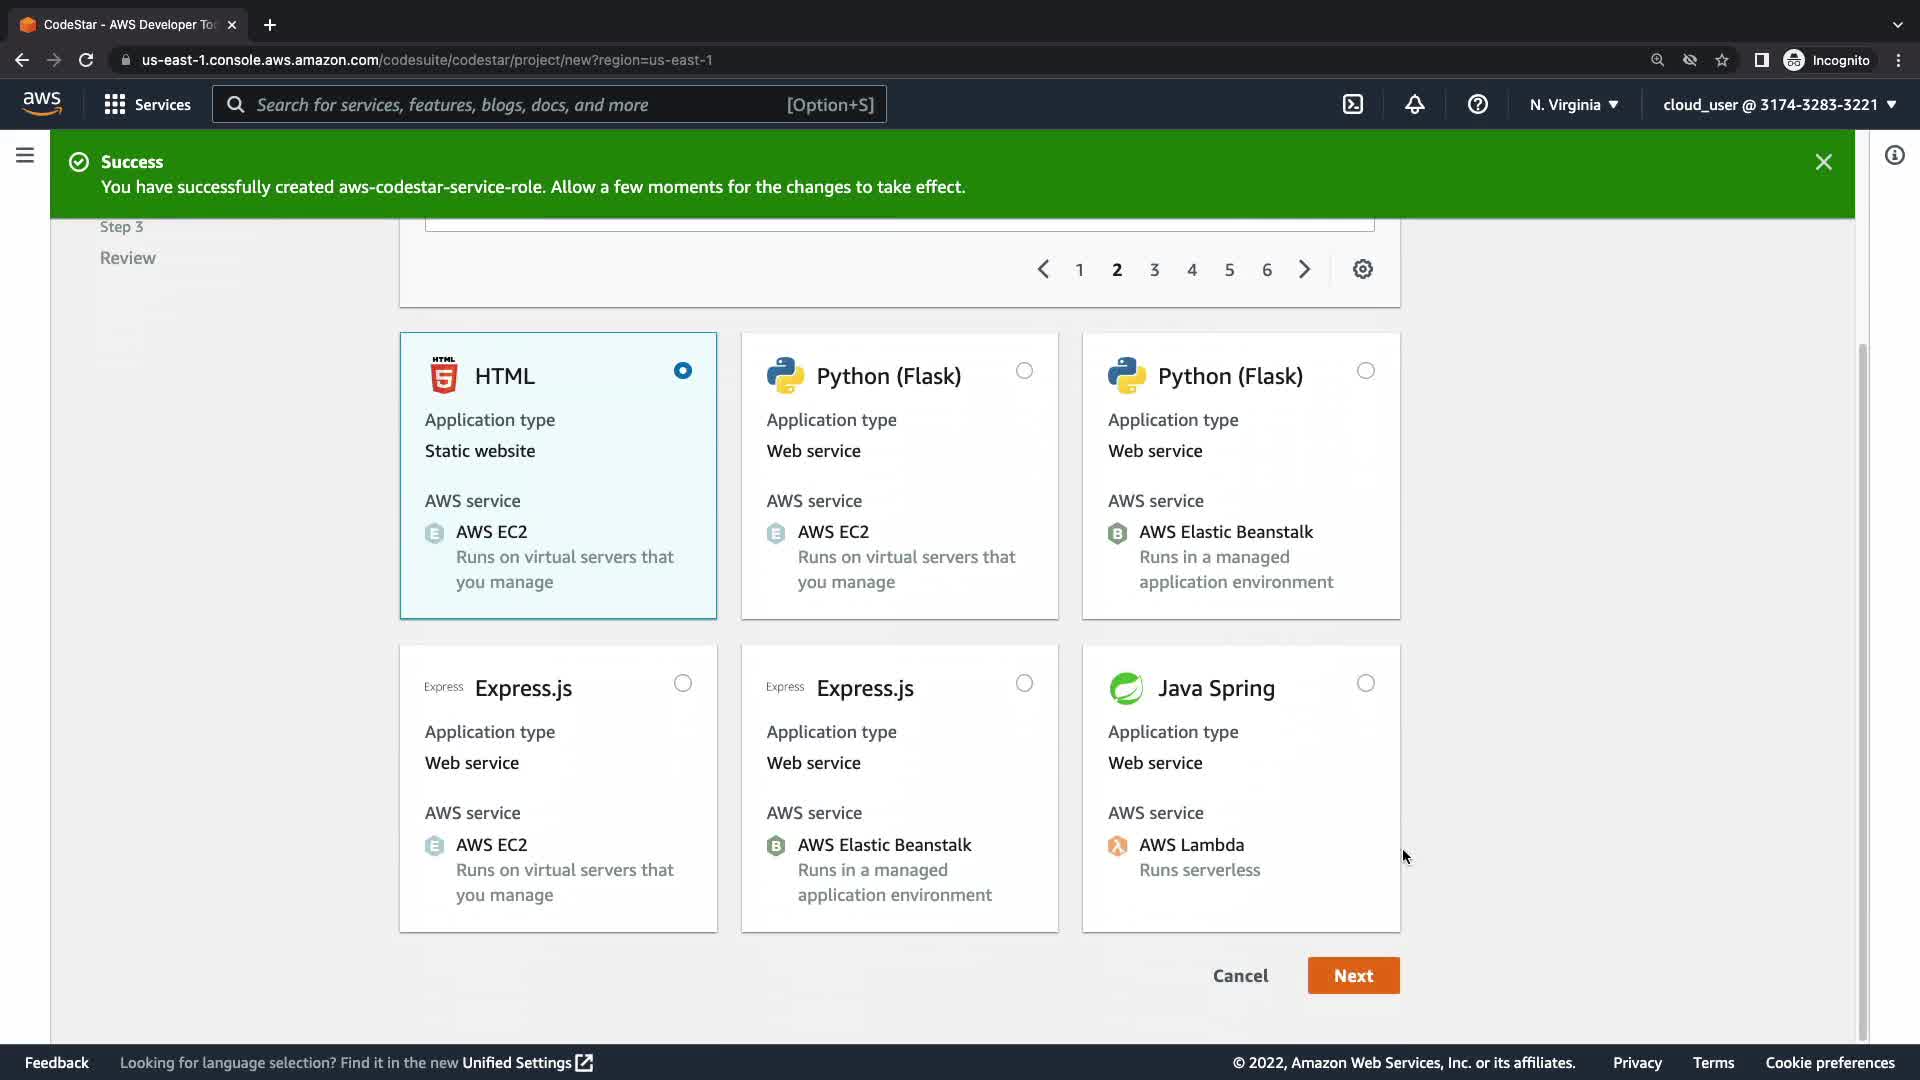
Task: Click the Next button
Action: pyautogui.click(x=1353, y=975)
